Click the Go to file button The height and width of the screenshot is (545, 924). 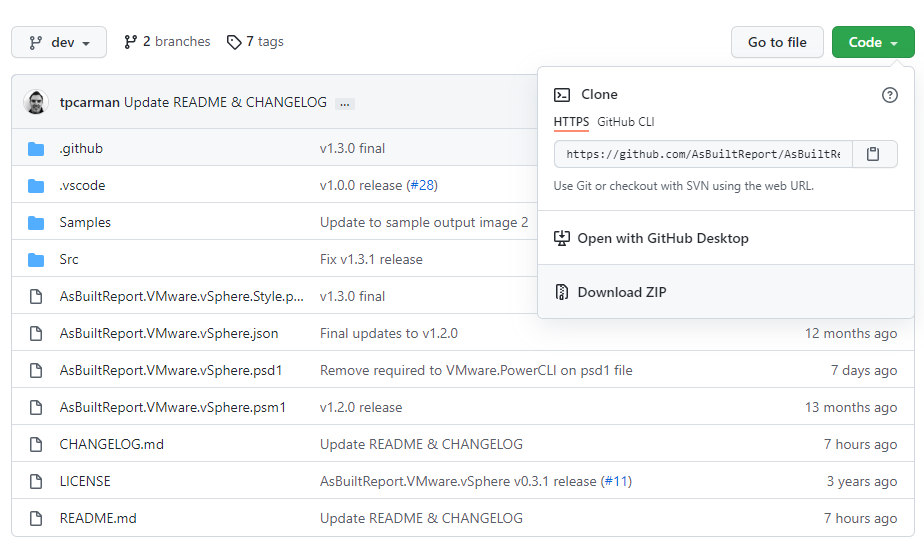pos(777,42)
